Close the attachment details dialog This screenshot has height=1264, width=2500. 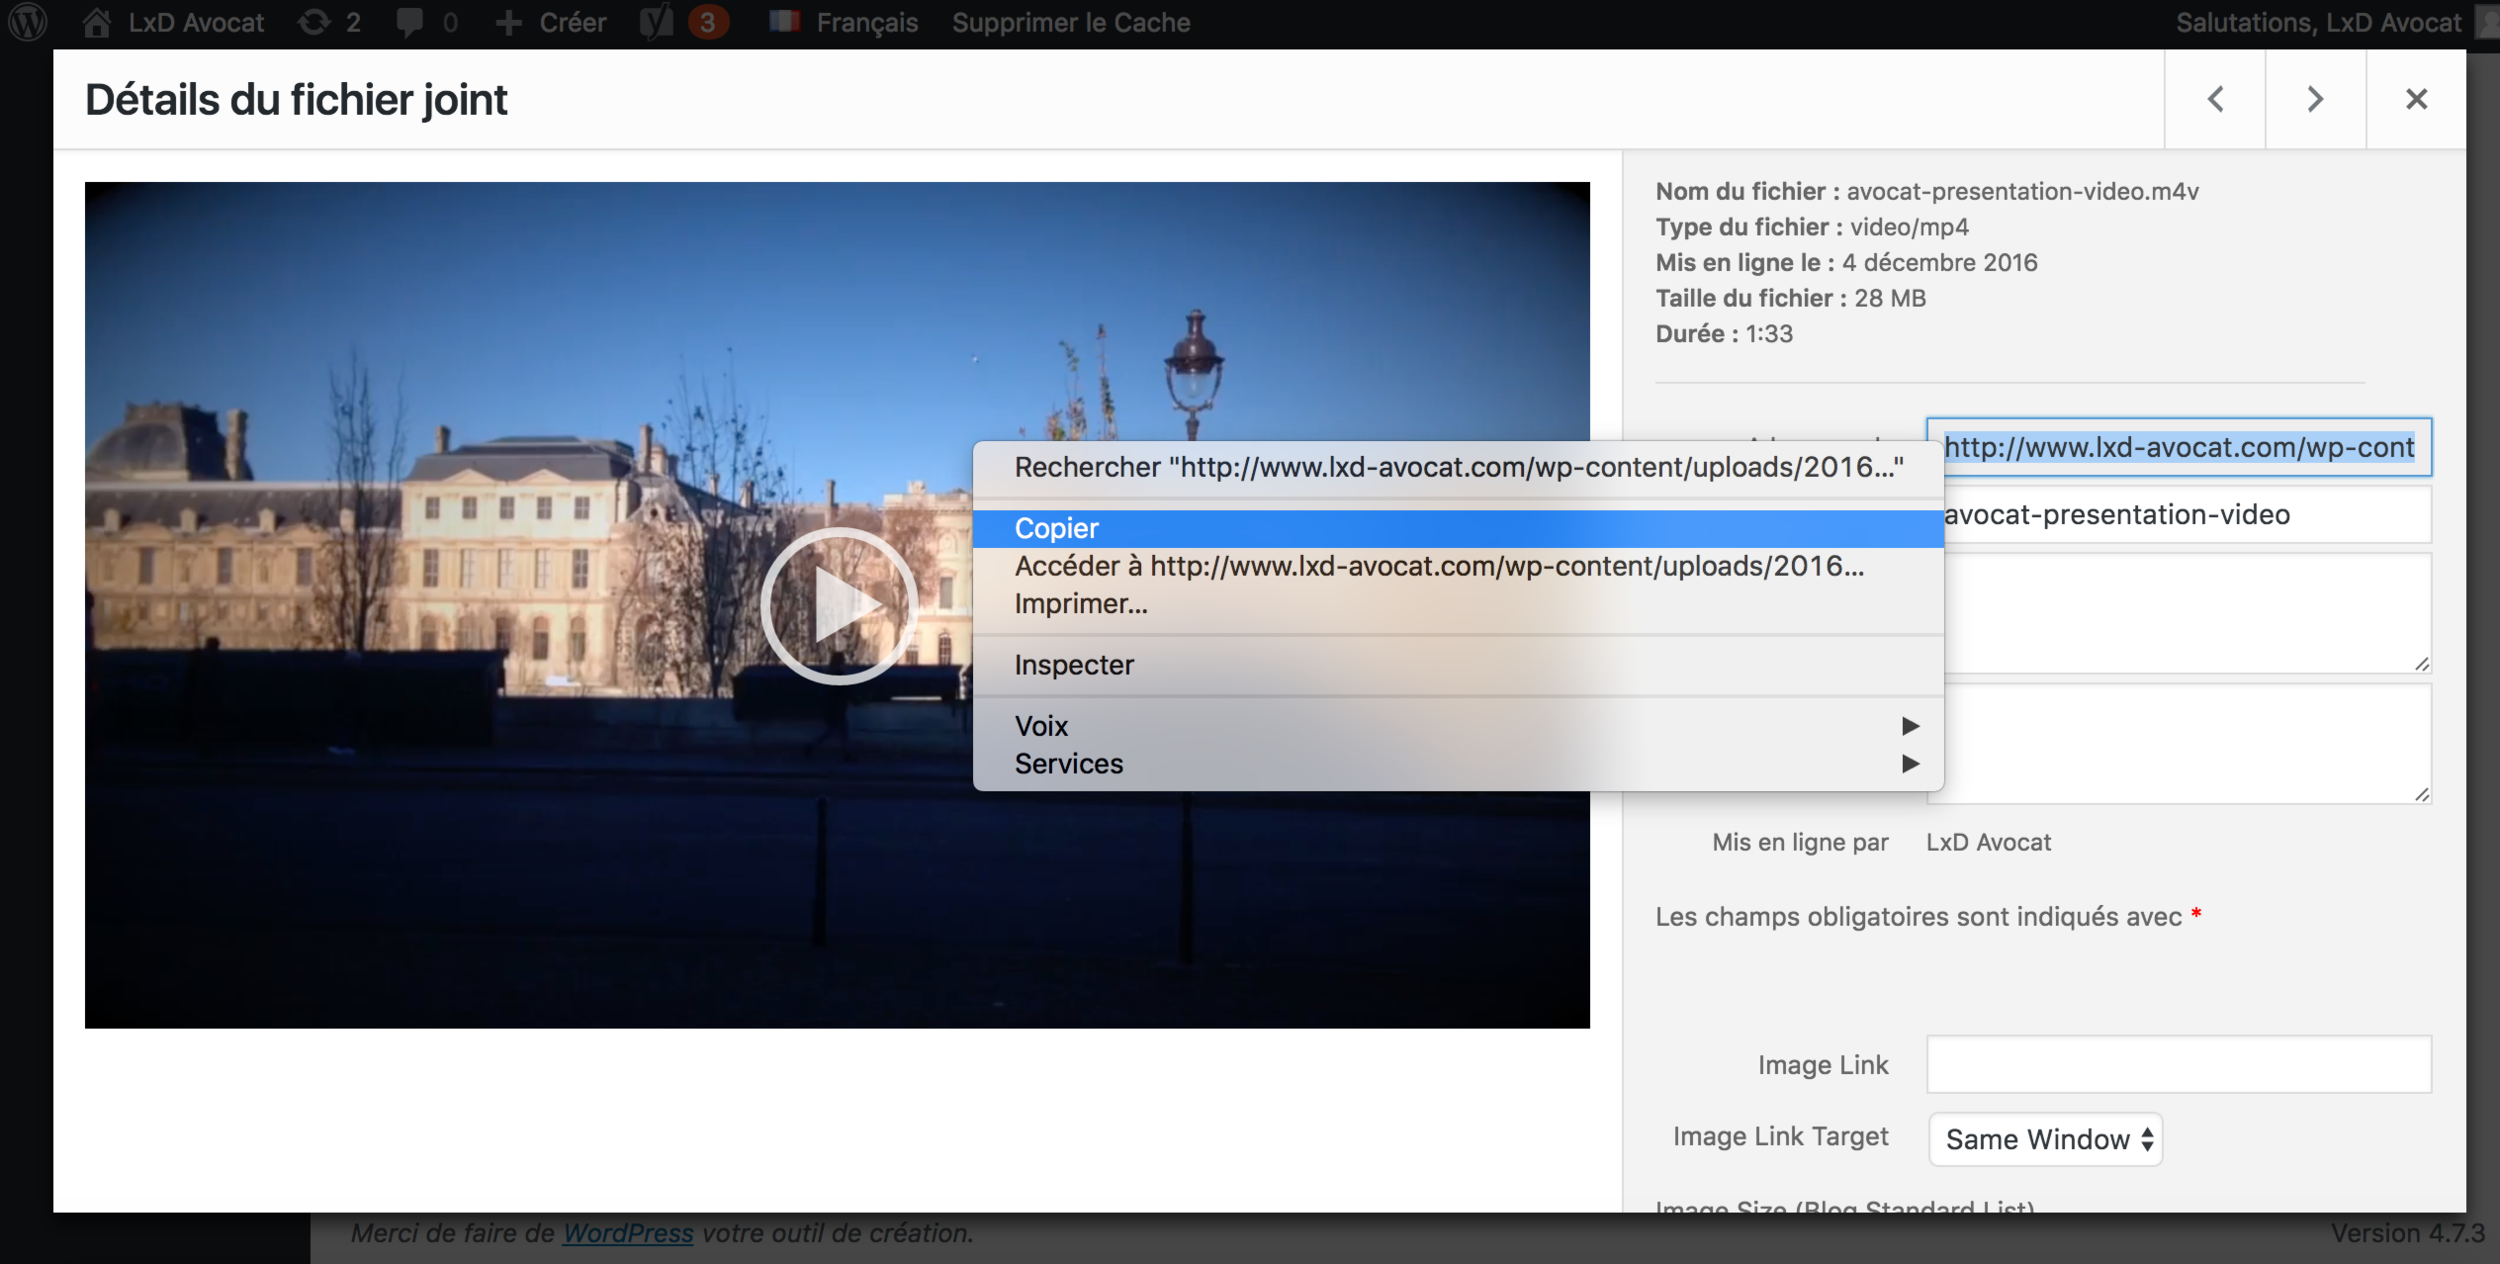click(x=2416, y=99)
